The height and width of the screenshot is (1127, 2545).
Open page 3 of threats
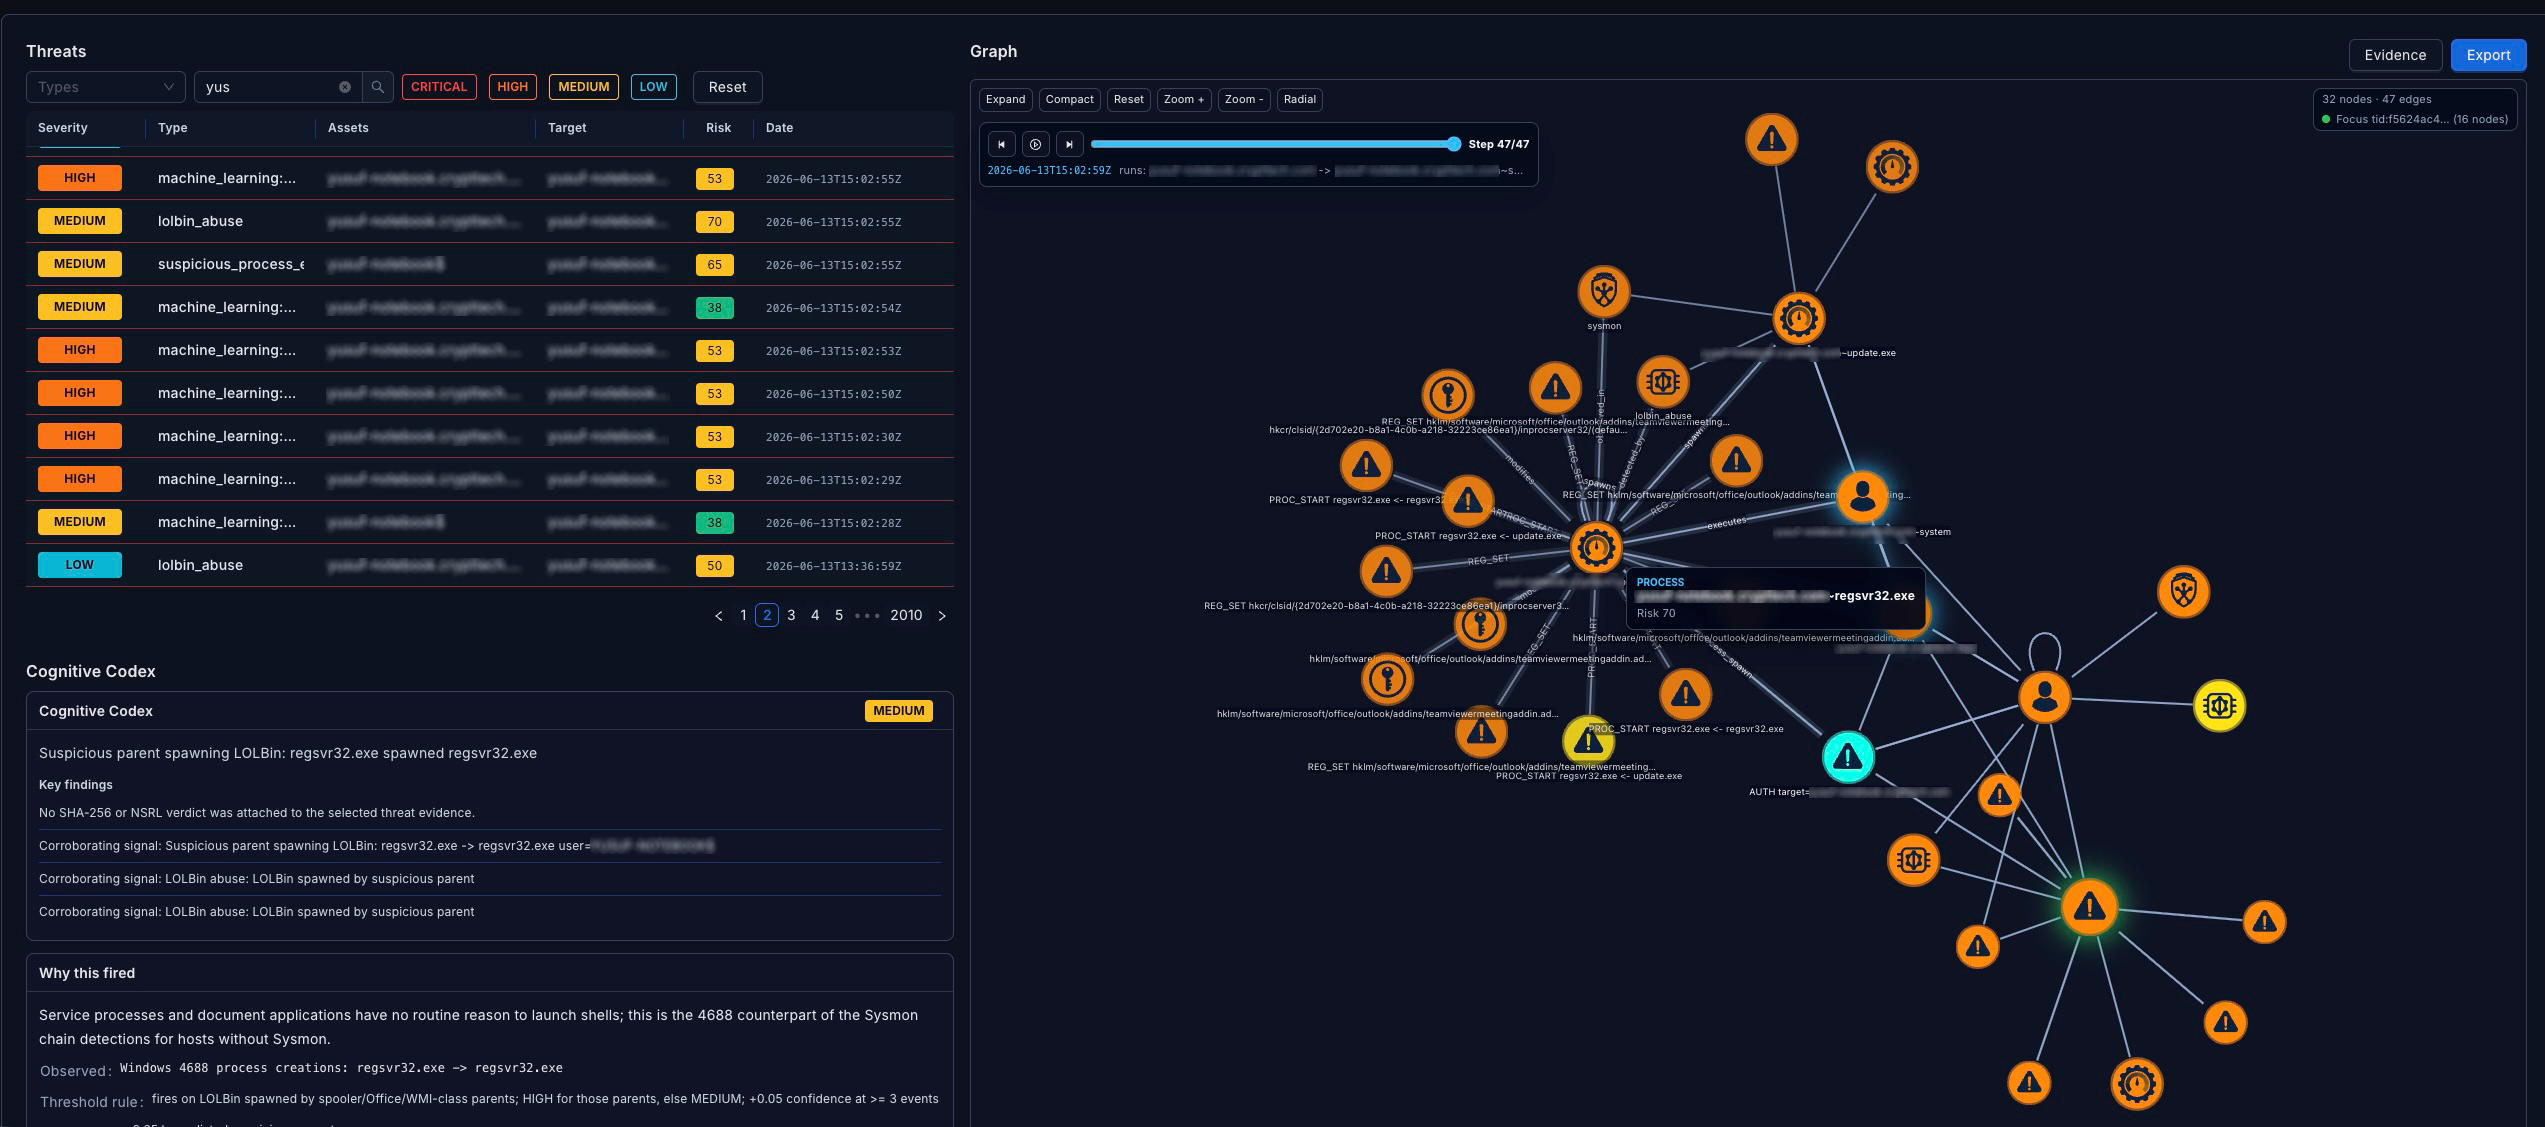click(x=791, y=615)
